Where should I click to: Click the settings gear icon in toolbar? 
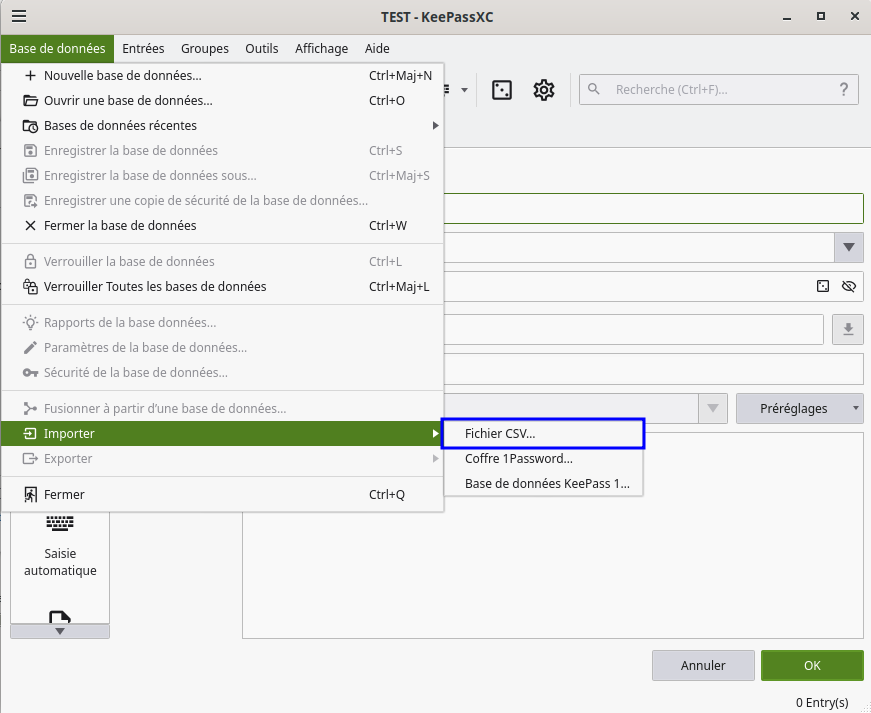point(544,90)
